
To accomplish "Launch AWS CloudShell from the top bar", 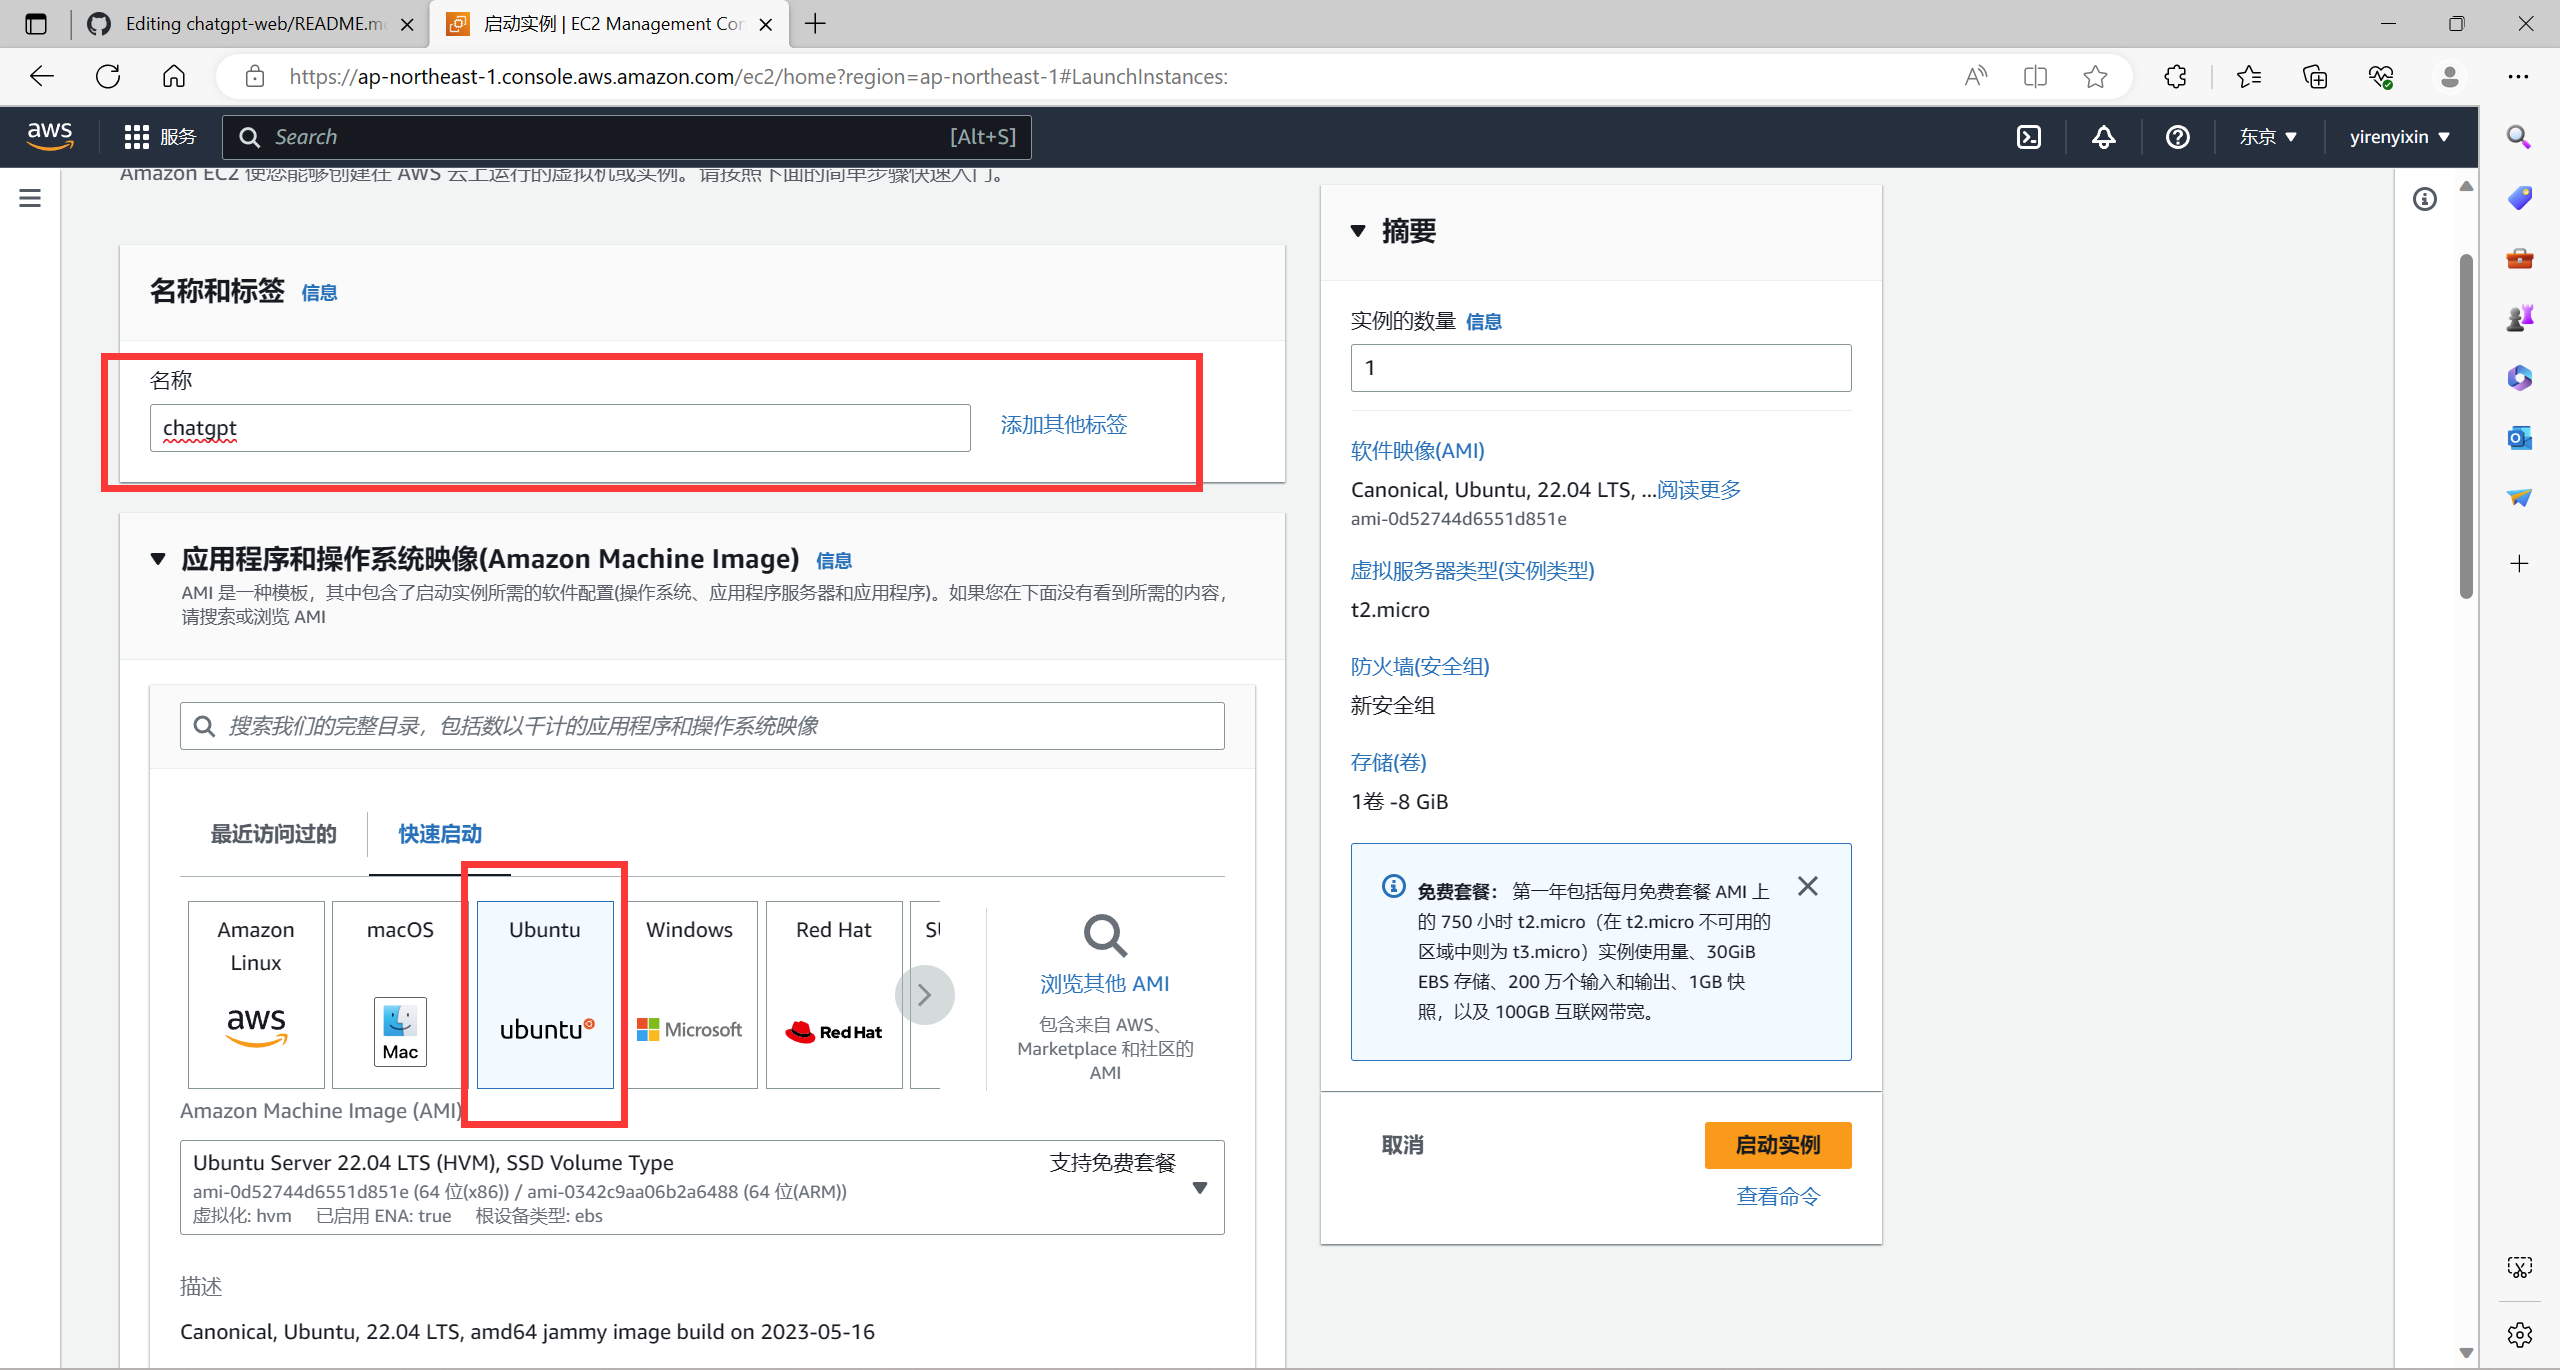I will [x=2028, y=137].
